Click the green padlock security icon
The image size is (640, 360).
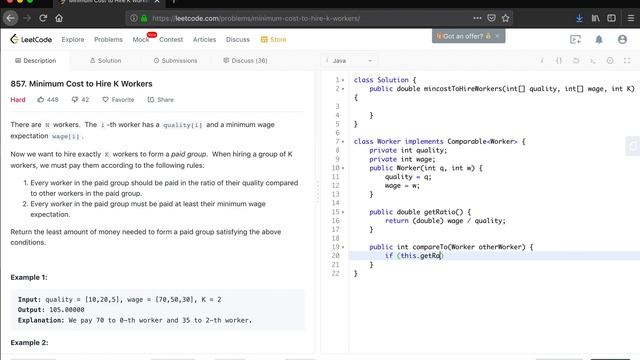click(x=144, y=18)
